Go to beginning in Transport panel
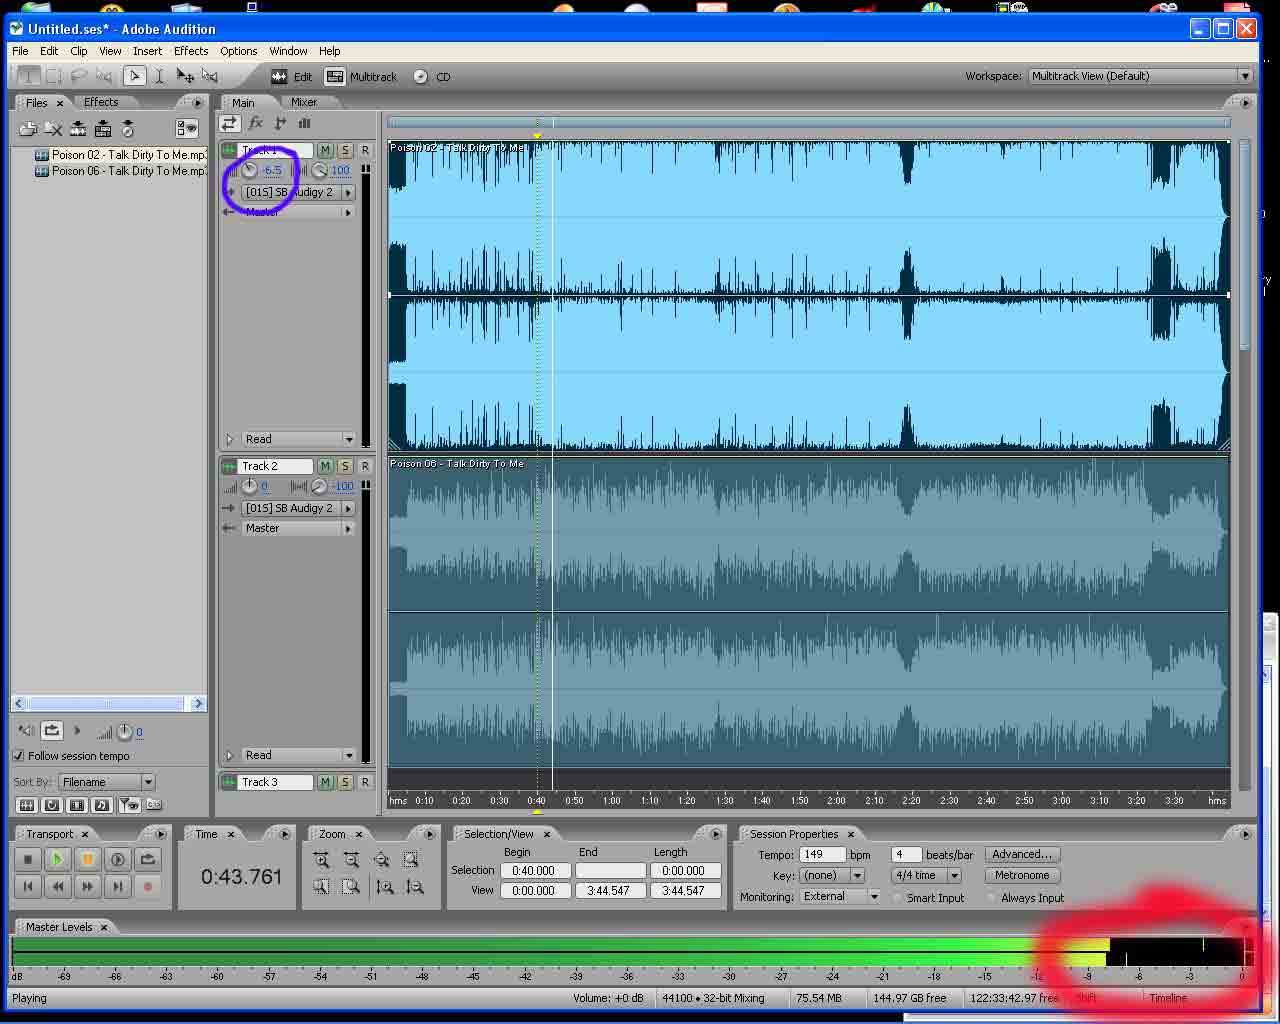 [x=28, y=886]
